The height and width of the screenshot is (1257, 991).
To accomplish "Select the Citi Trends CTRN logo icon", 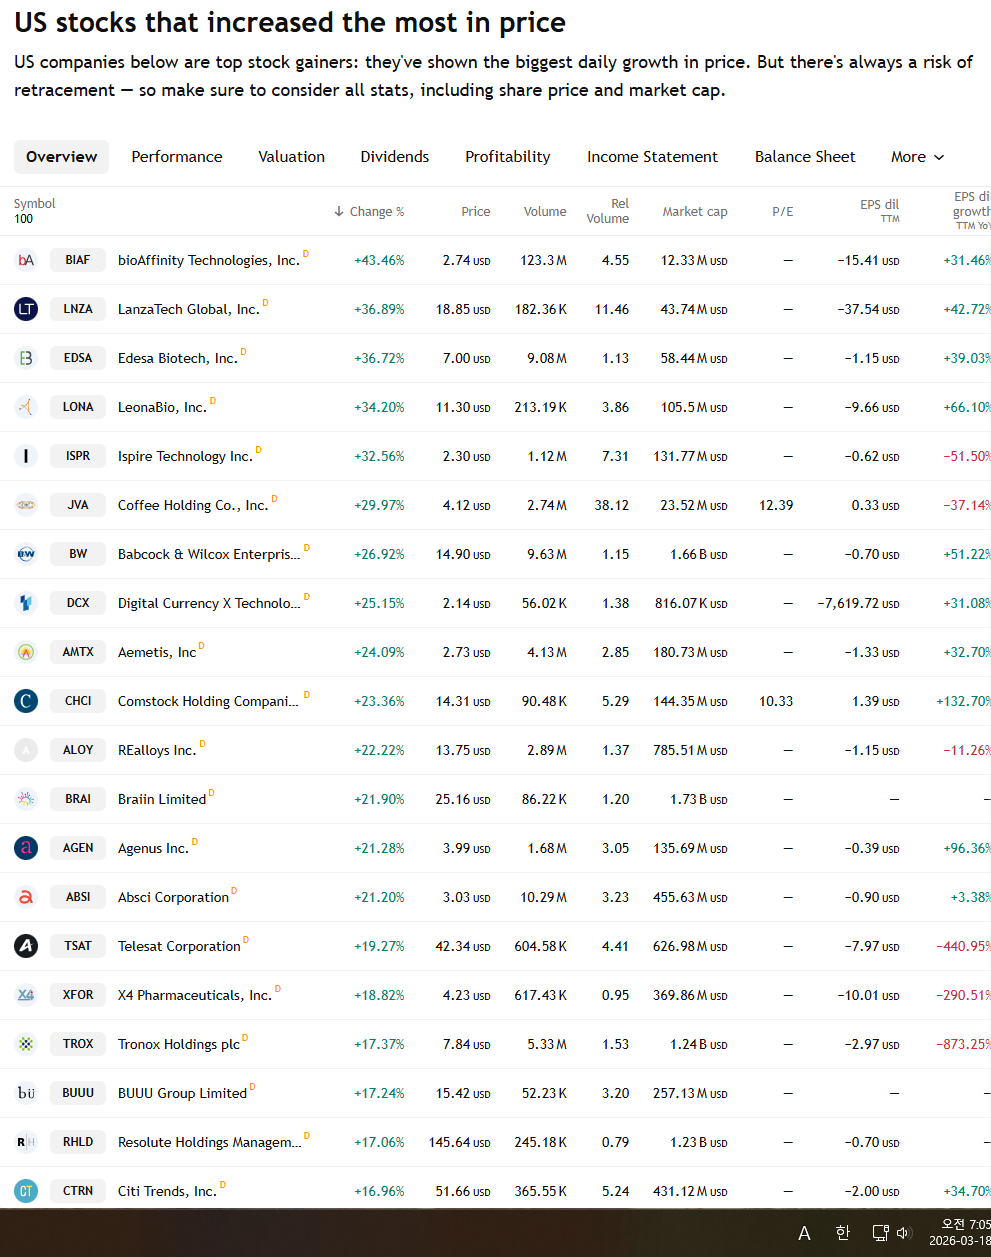I will [26, 1191].
